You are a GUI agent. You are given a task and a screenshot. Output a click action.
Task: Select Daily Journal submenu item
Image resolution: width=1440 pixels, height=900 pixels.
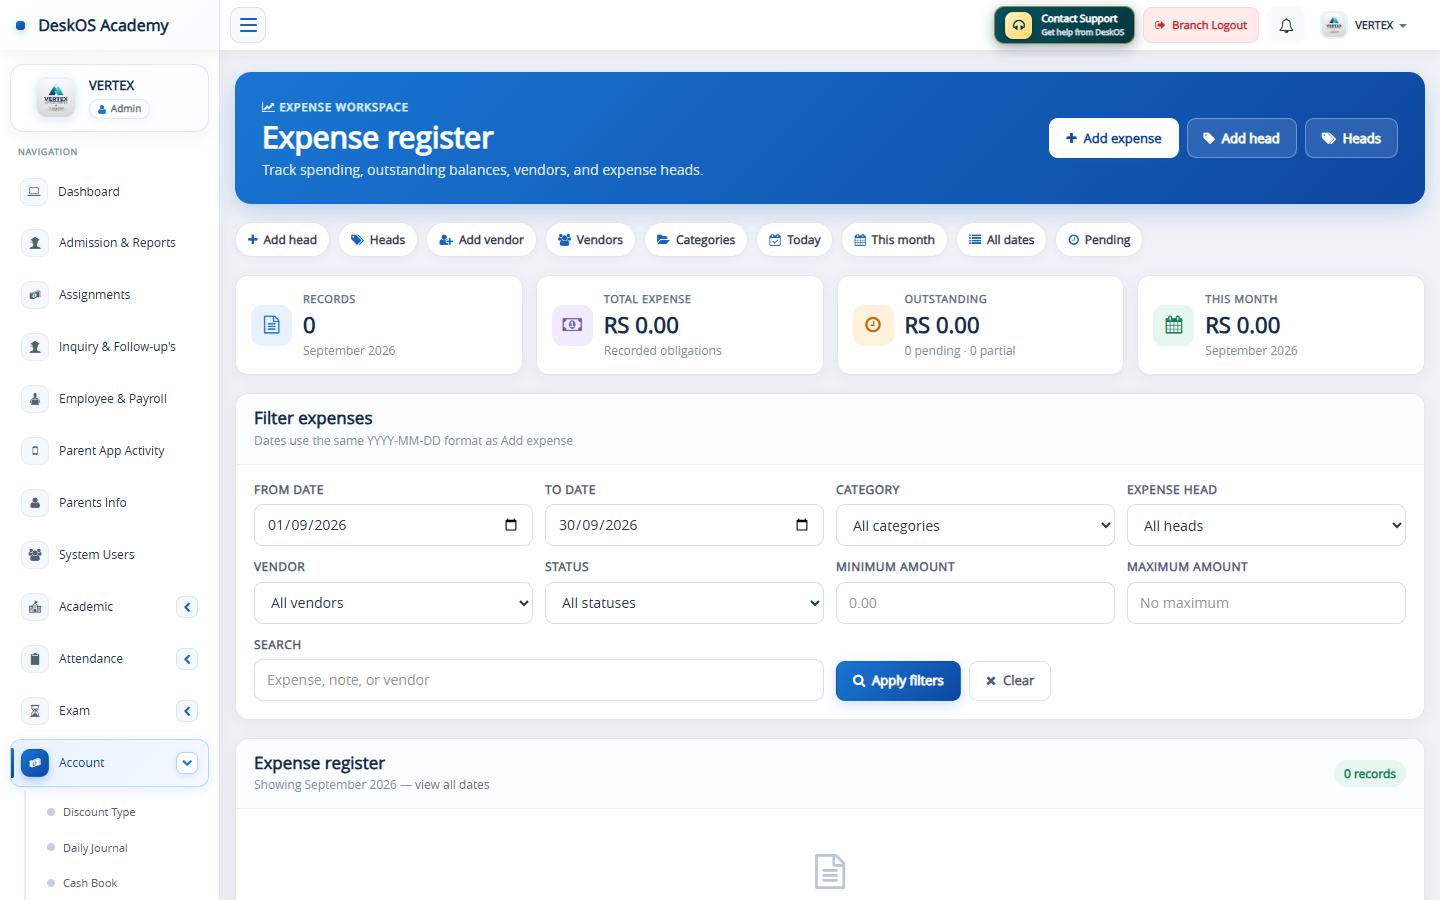tap(95, 848)
